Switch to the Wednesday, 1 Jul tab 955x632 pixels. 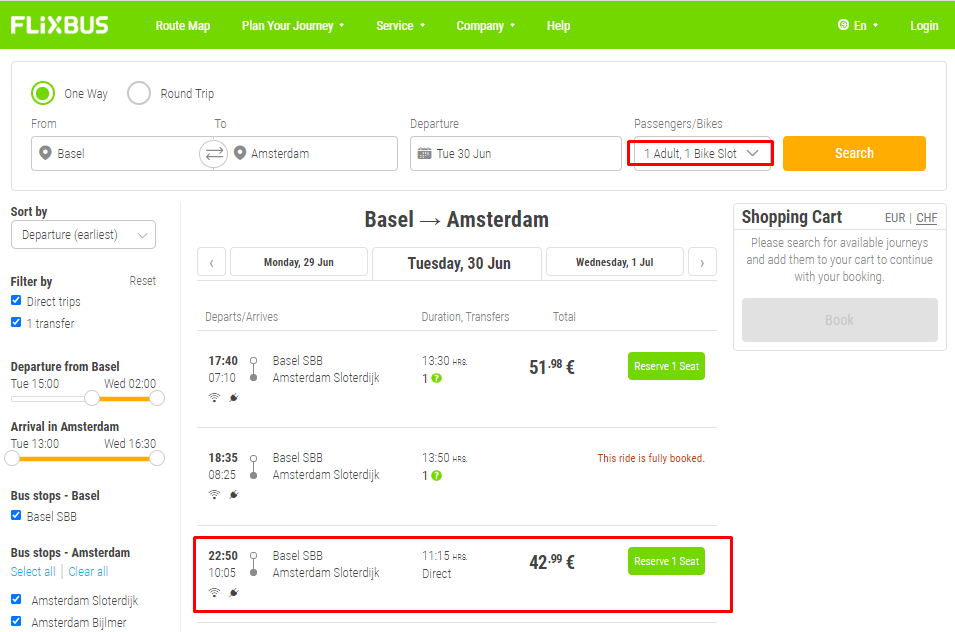(614, 263)
